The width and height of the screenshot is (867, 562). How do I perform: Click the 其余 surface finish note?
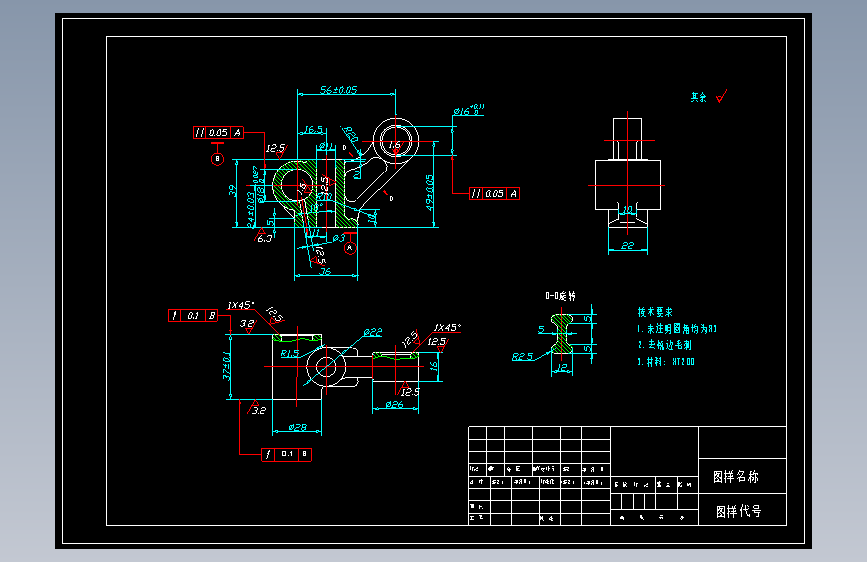[x=698, y=97]
